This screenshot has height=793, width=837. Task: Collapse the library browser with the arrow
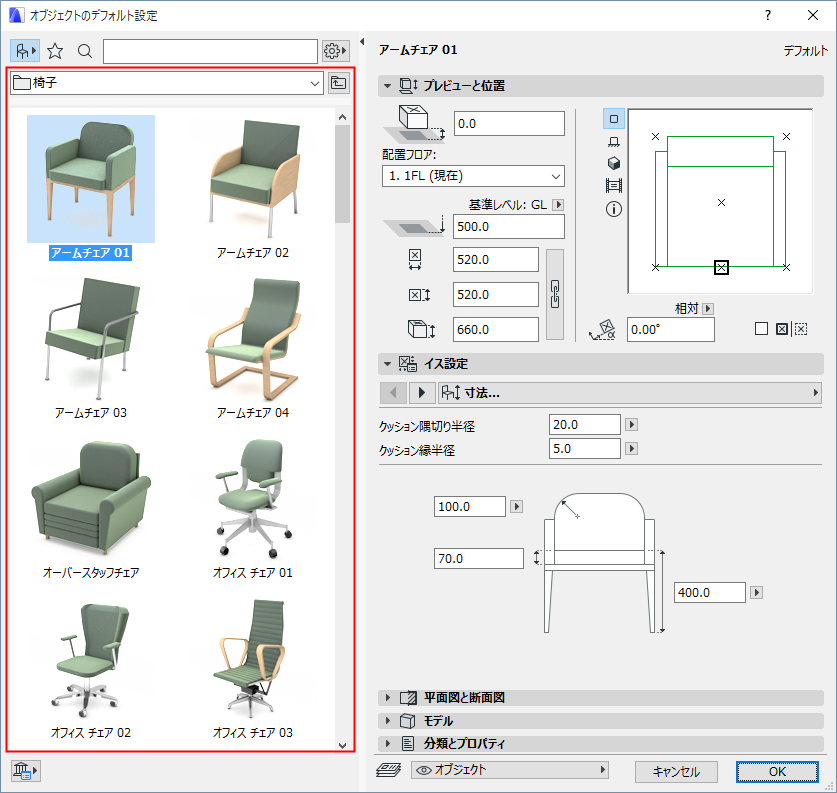tap(362, 42)
